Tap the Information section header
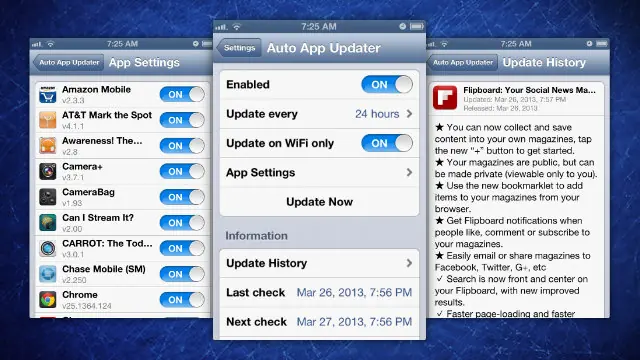The image size is (640, 360). [256, 236]
